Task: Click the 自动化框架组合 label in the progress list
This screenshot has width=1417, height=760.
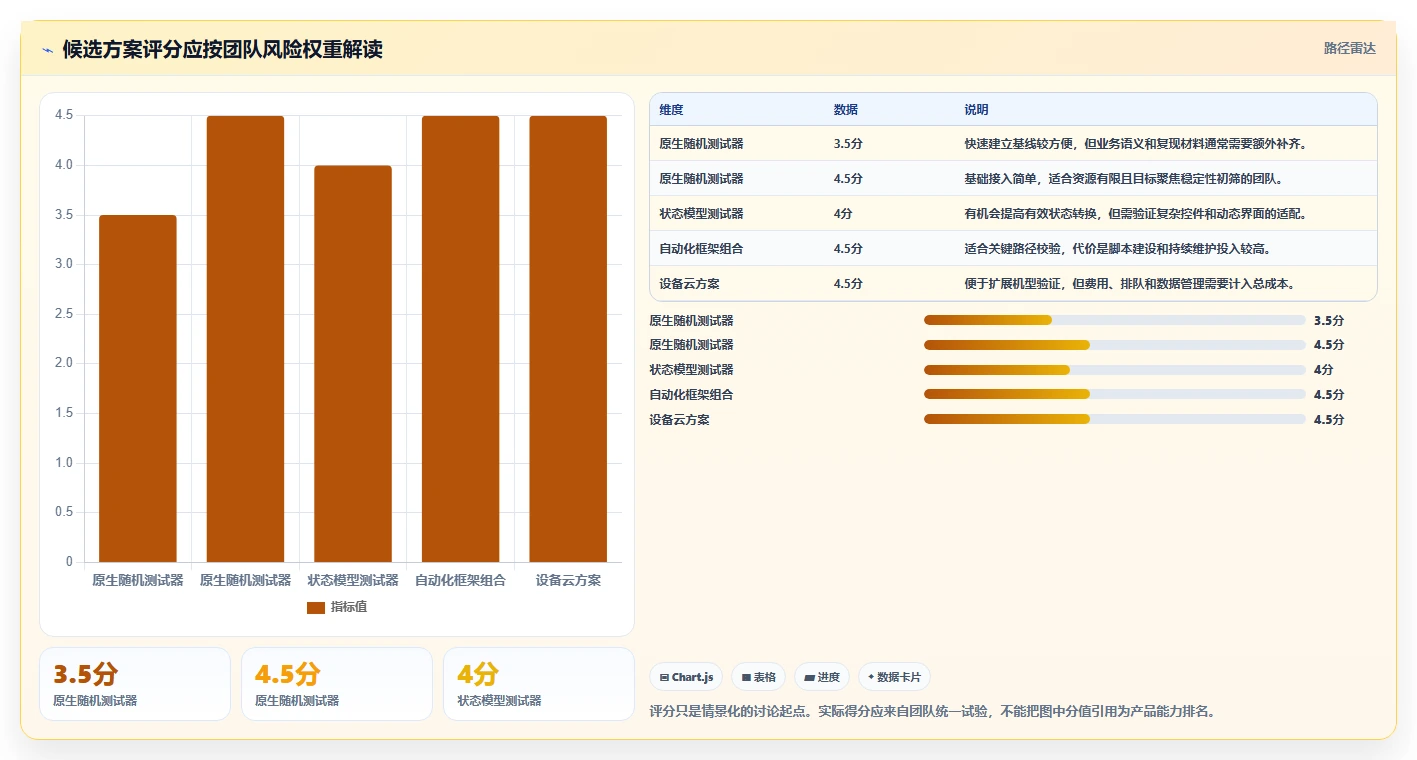Action: tap(691, 394)
